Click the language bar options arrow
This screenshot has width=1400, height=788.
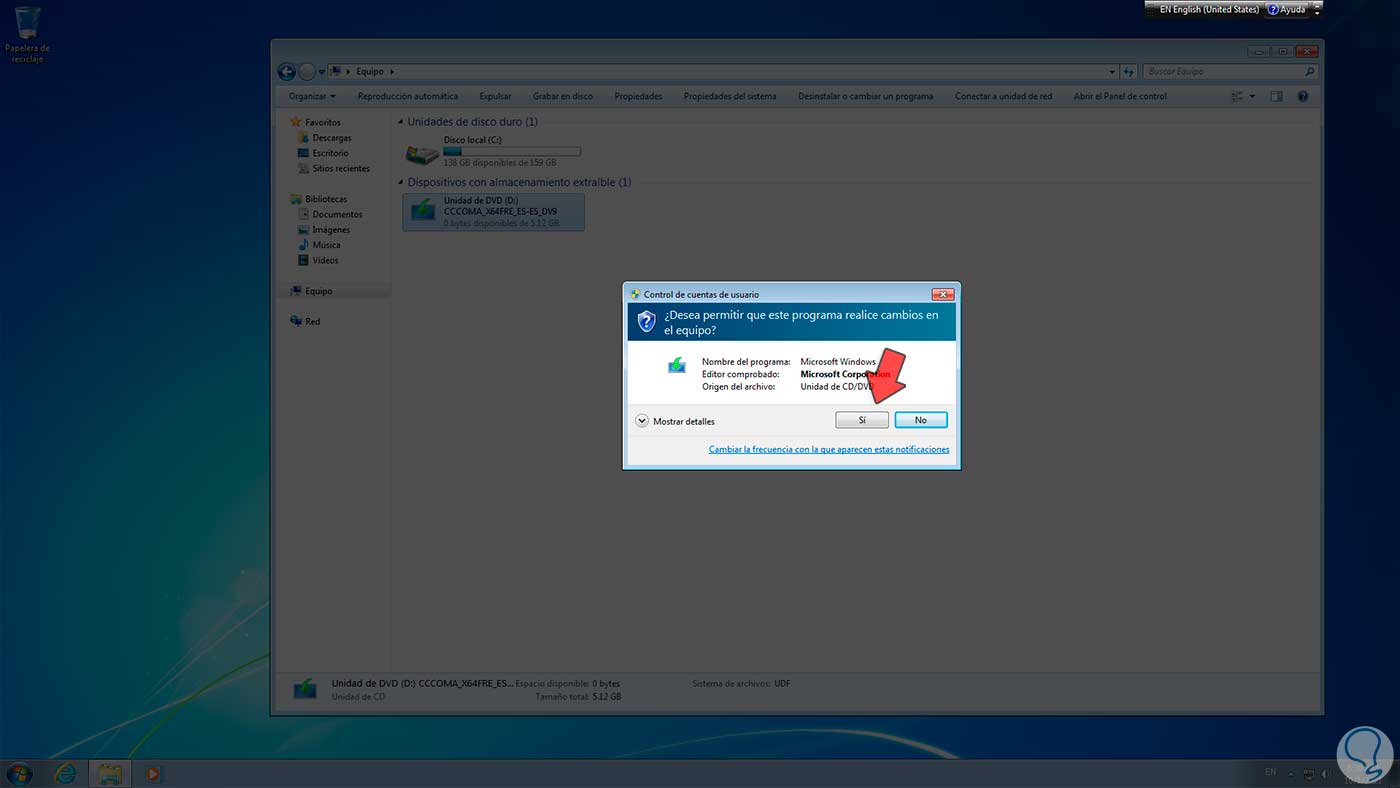coord(1317,13)
